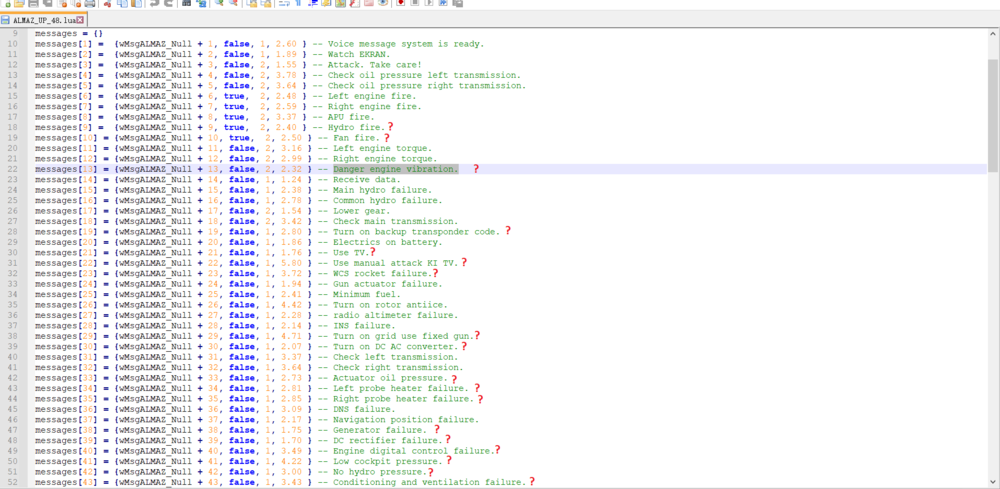Click the 'radio altimeter failure.' comment
Screen dimensions: 1000x489
[395, 316]
